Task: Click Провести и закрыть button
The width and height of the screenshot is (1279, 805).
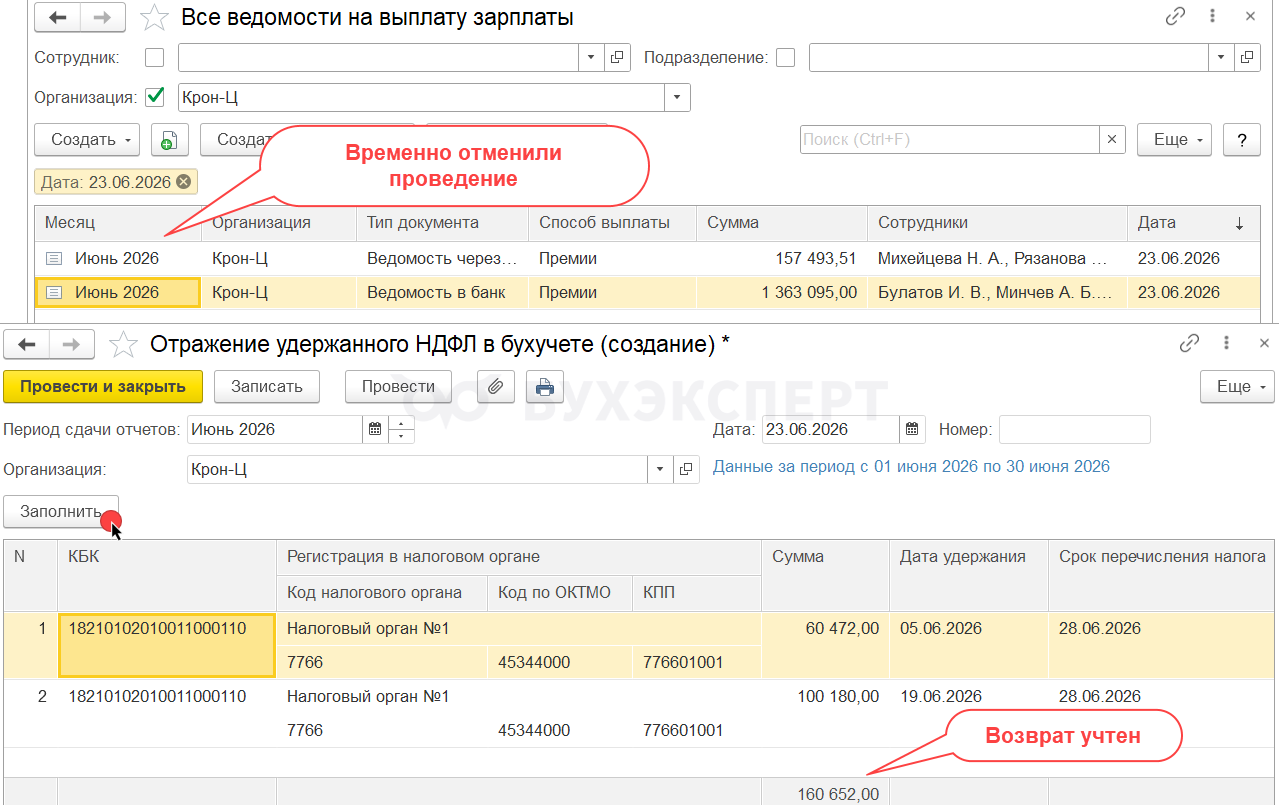Action: pos(103,386)
